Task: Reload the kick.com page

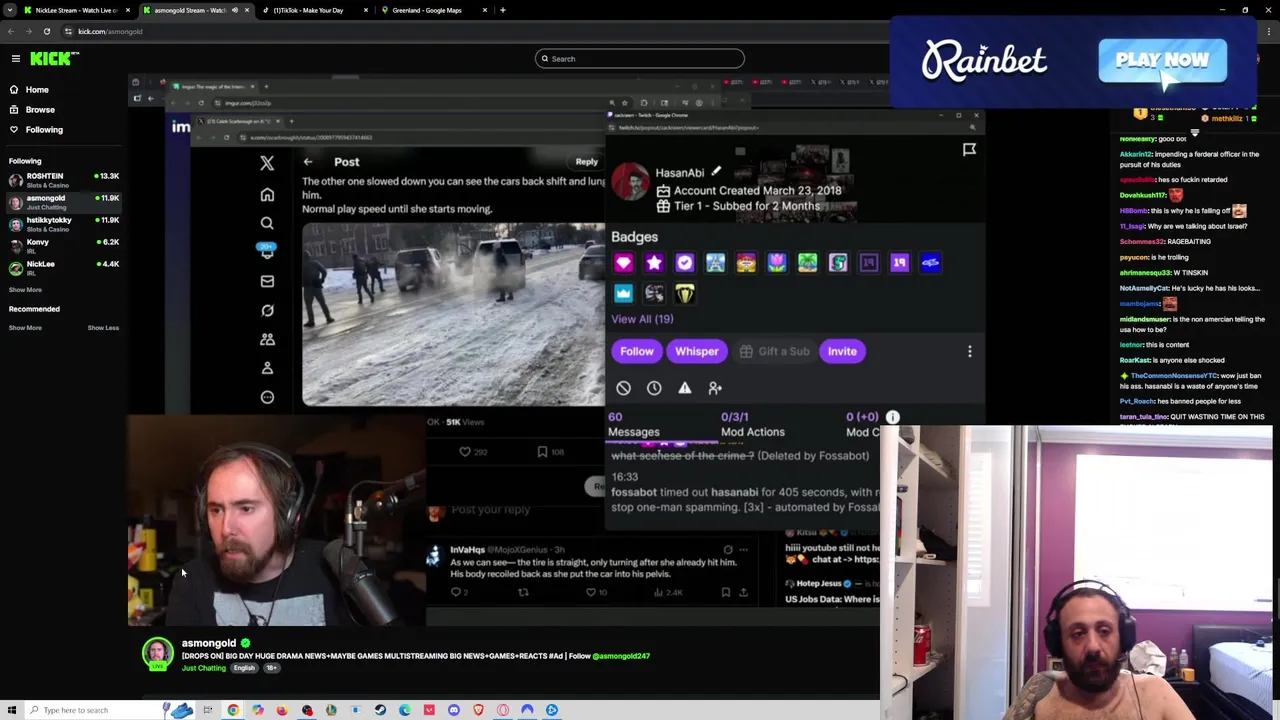Action: (x=46, y=31)
